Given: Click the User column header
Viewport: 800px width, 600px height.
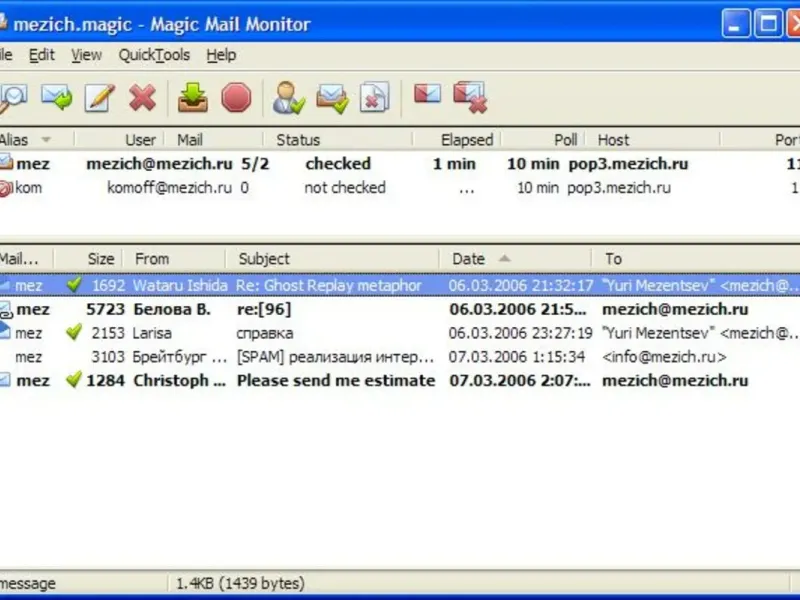Looking at the screenshot, I should click(x=119, y=140).
